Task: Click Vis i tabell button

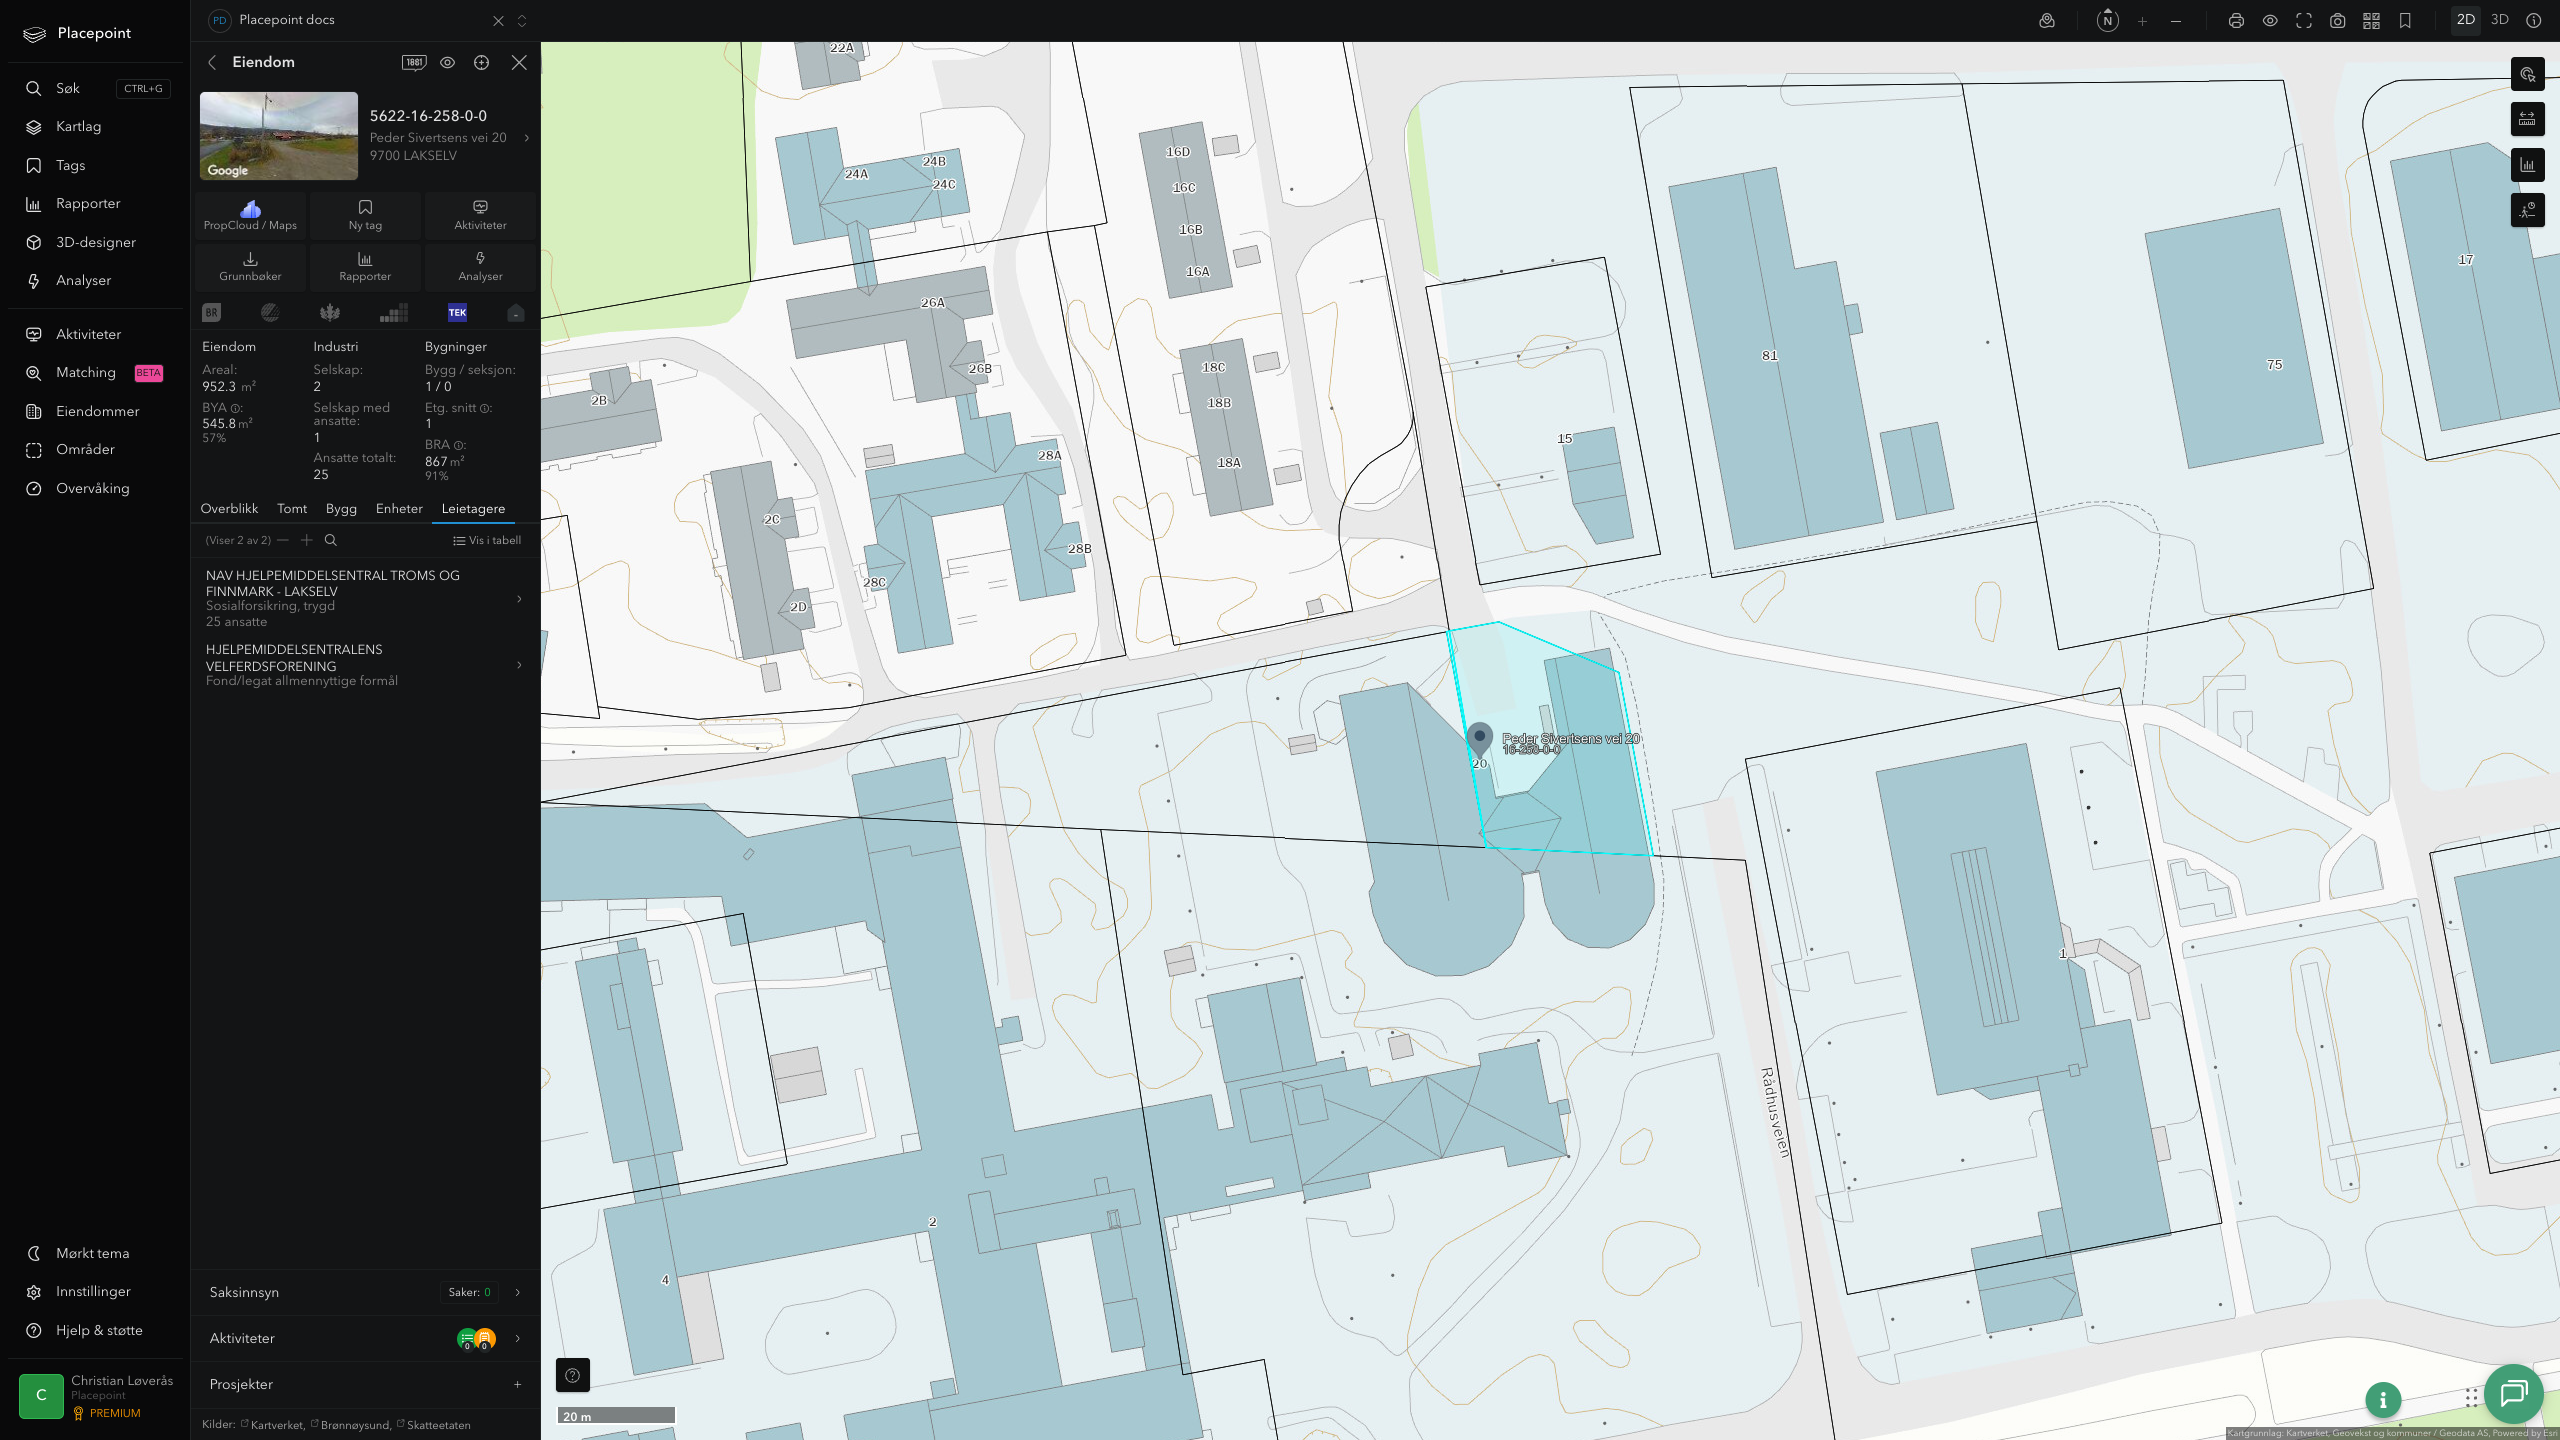Action: pyautogui.click(x=487, y=540)
